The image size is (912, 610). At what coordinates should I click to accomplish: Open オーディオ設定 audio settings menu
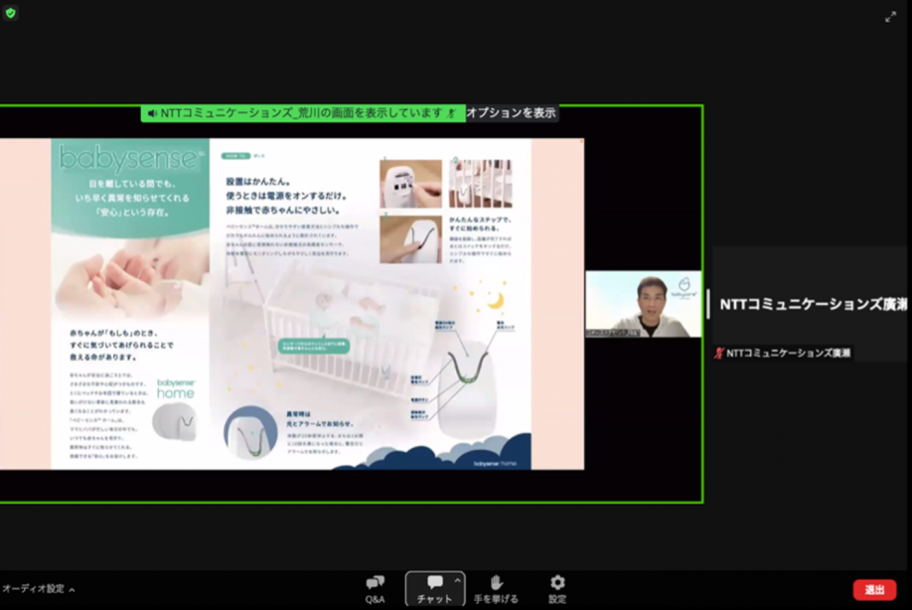(38, 589)
